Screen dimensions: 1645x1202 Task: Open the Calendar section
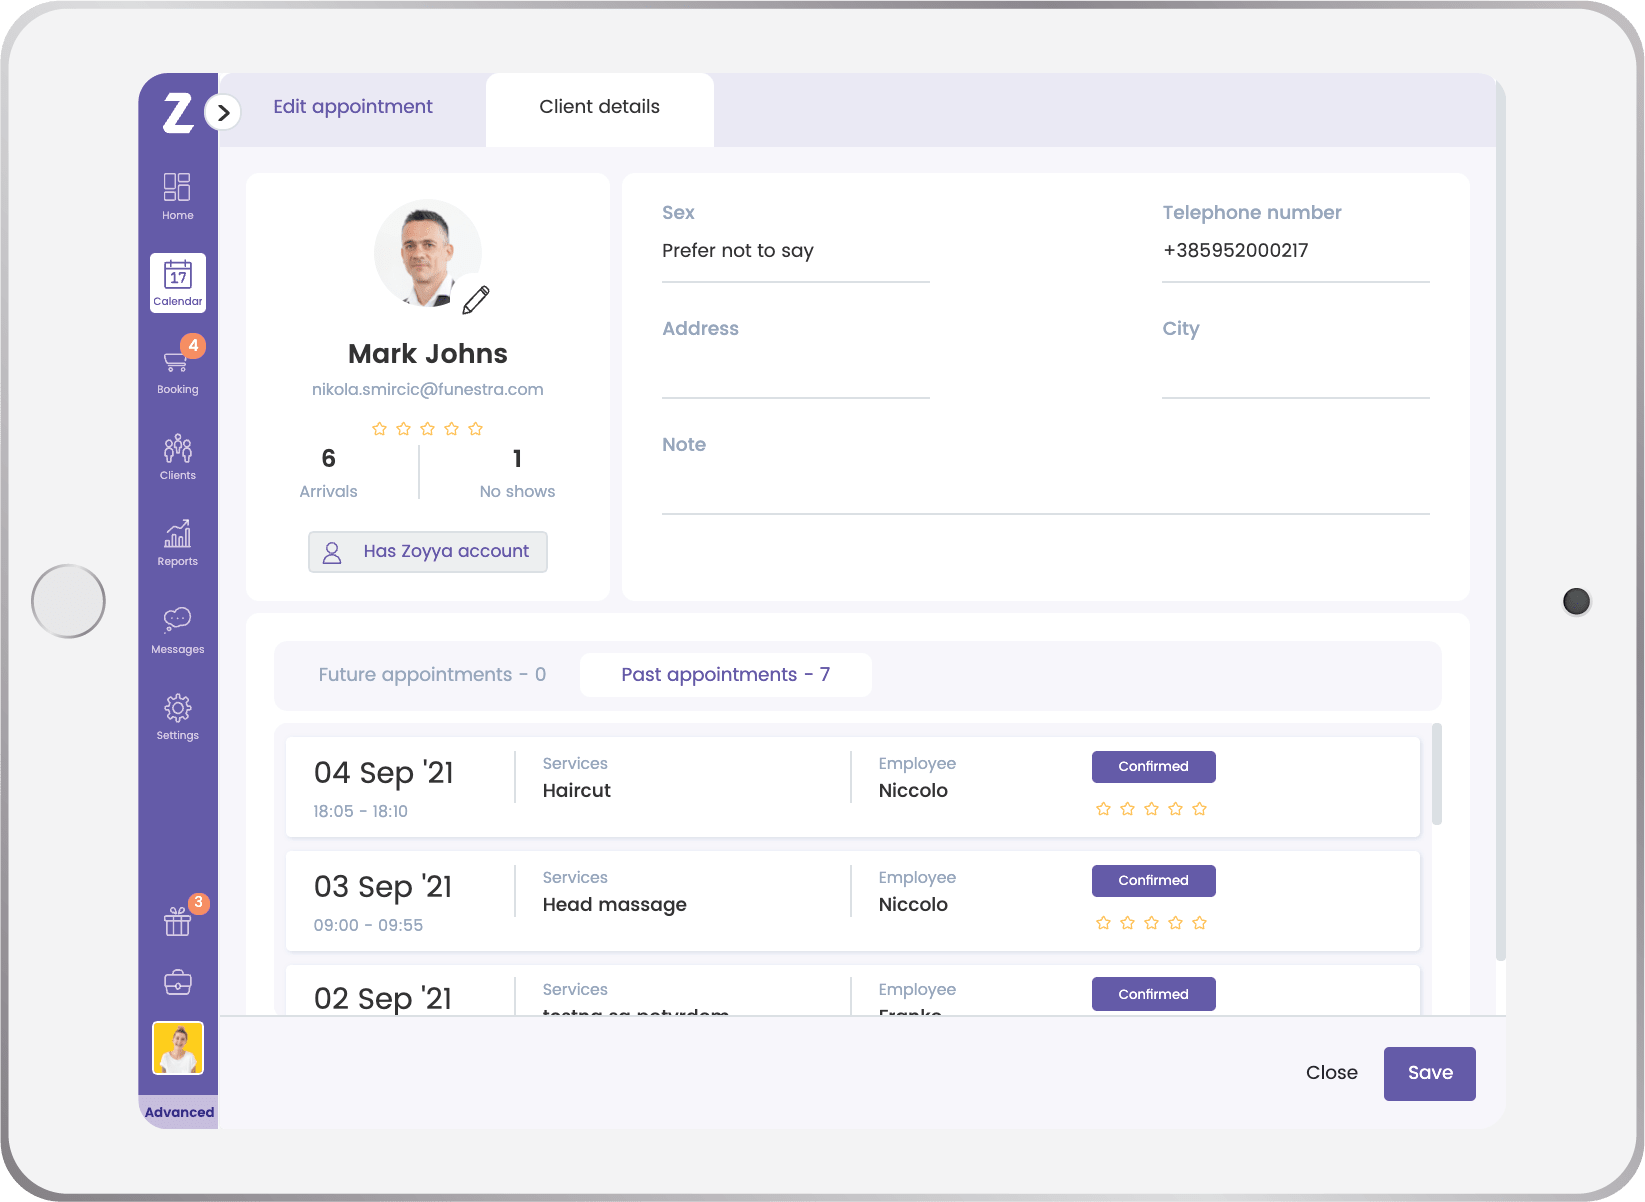tap(177, 282)
